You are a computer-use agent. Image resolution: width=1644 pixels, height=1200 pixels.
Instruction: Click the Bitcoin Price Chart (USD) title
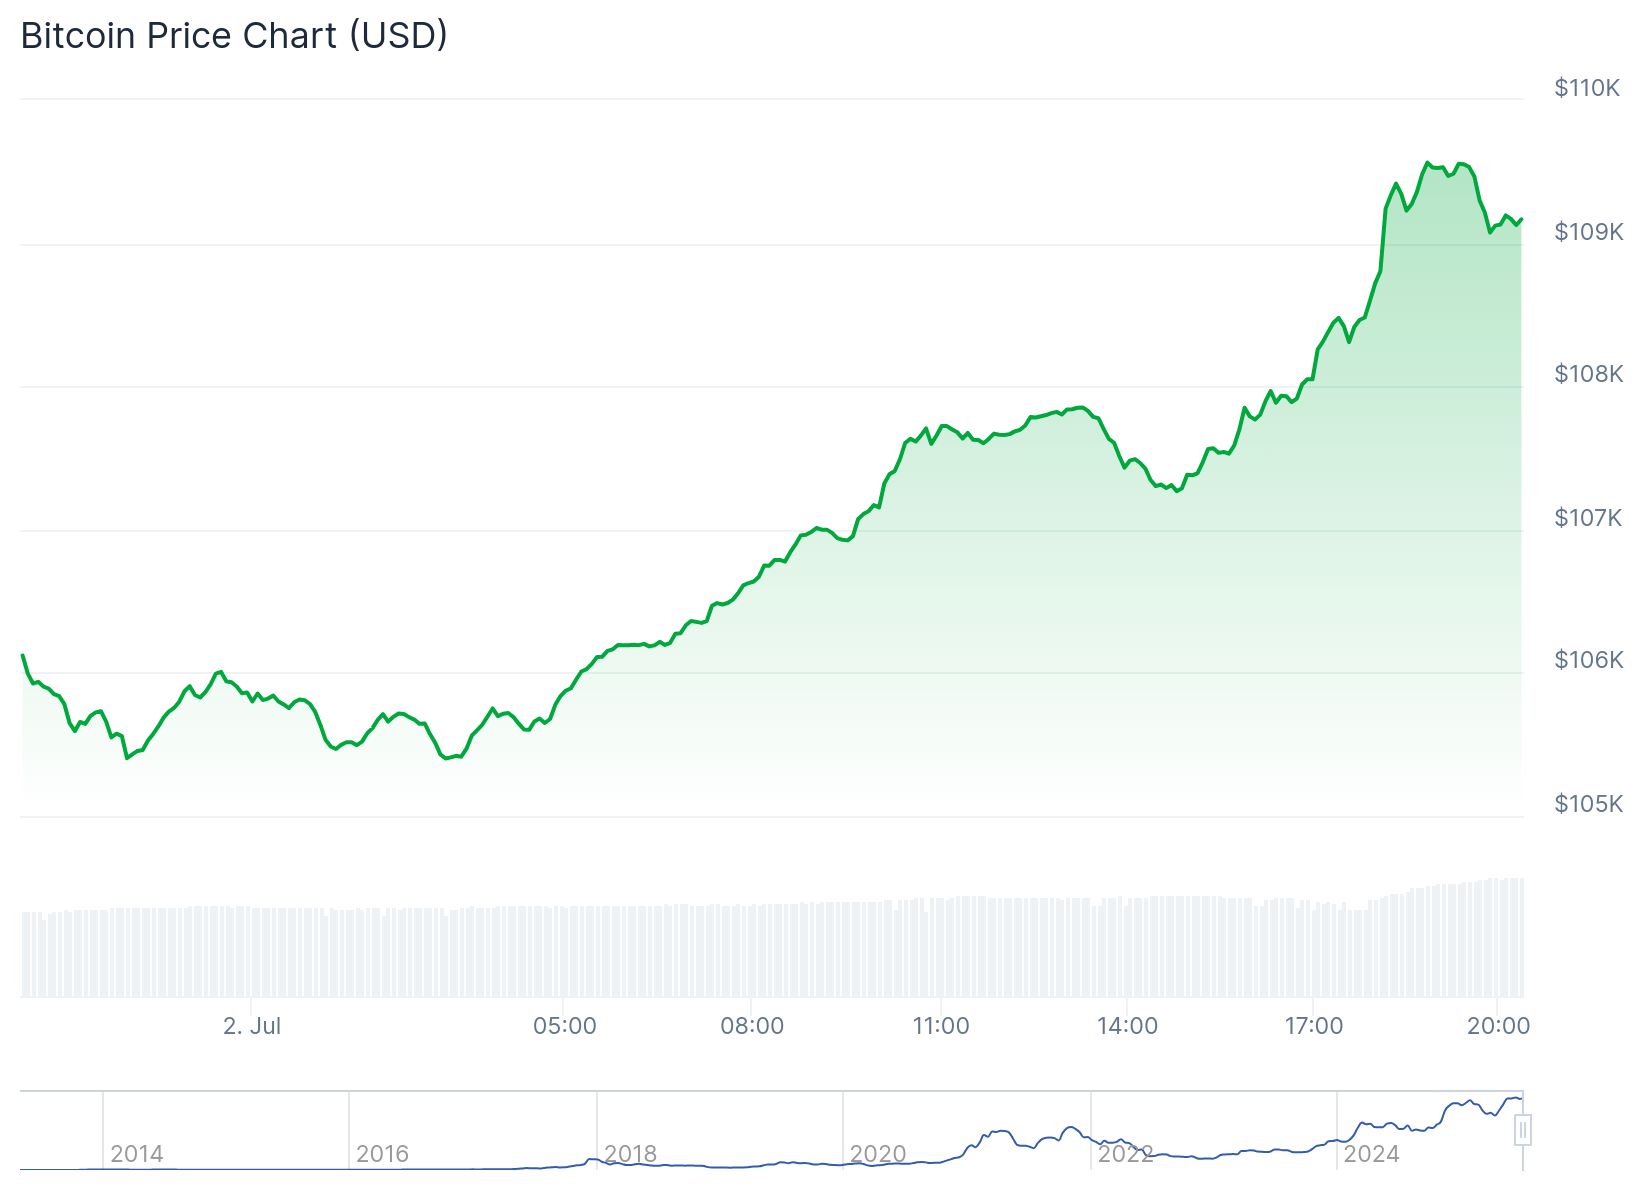[234, 35]
